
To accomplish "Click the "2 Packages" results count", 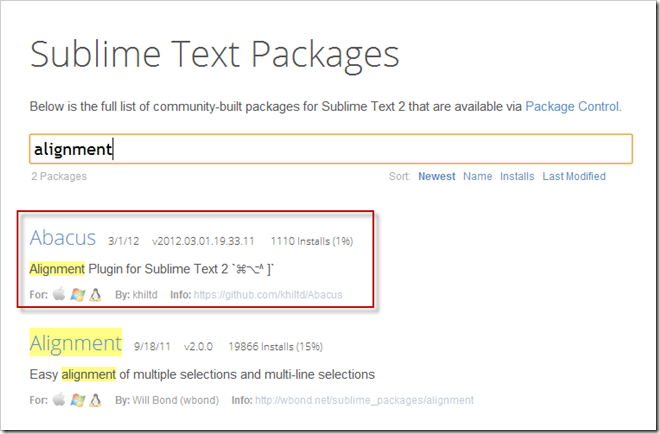I will click(x=59, y=177).
